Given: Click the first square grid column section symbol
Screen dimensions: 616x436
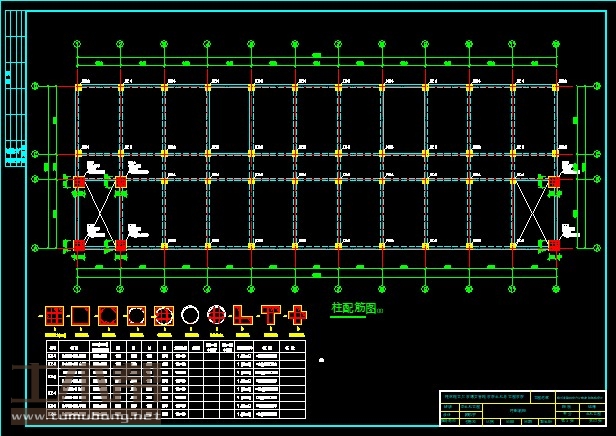Looking at the screenshot, I should tap(54, 316).
